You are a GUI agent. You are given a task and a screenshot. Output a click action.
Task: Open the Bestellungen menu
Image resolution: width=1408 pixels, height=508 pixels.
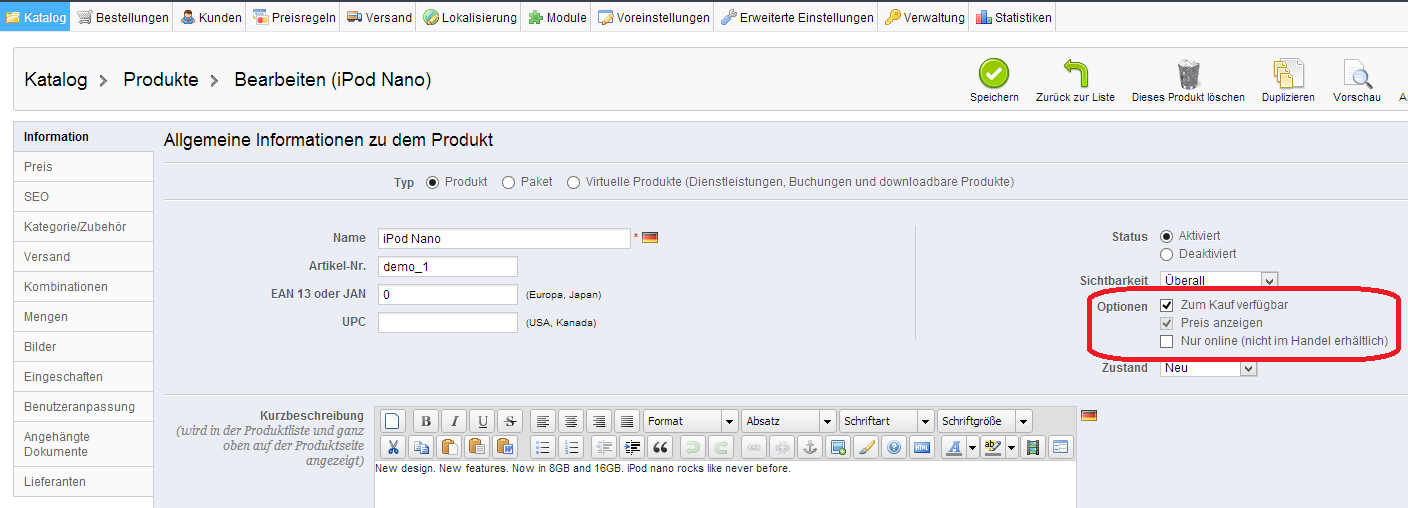123,17
